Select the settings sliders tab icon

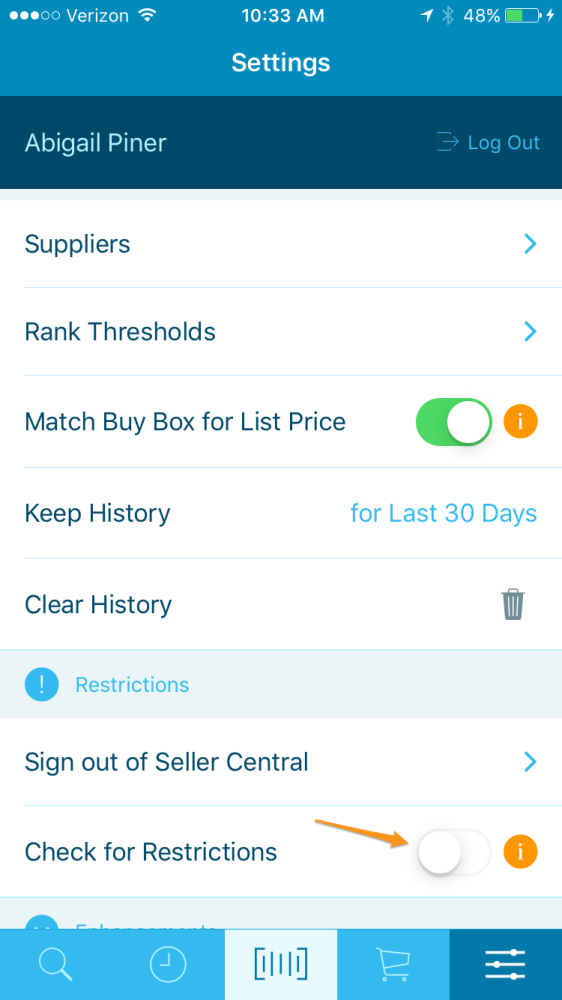(505, 964)
